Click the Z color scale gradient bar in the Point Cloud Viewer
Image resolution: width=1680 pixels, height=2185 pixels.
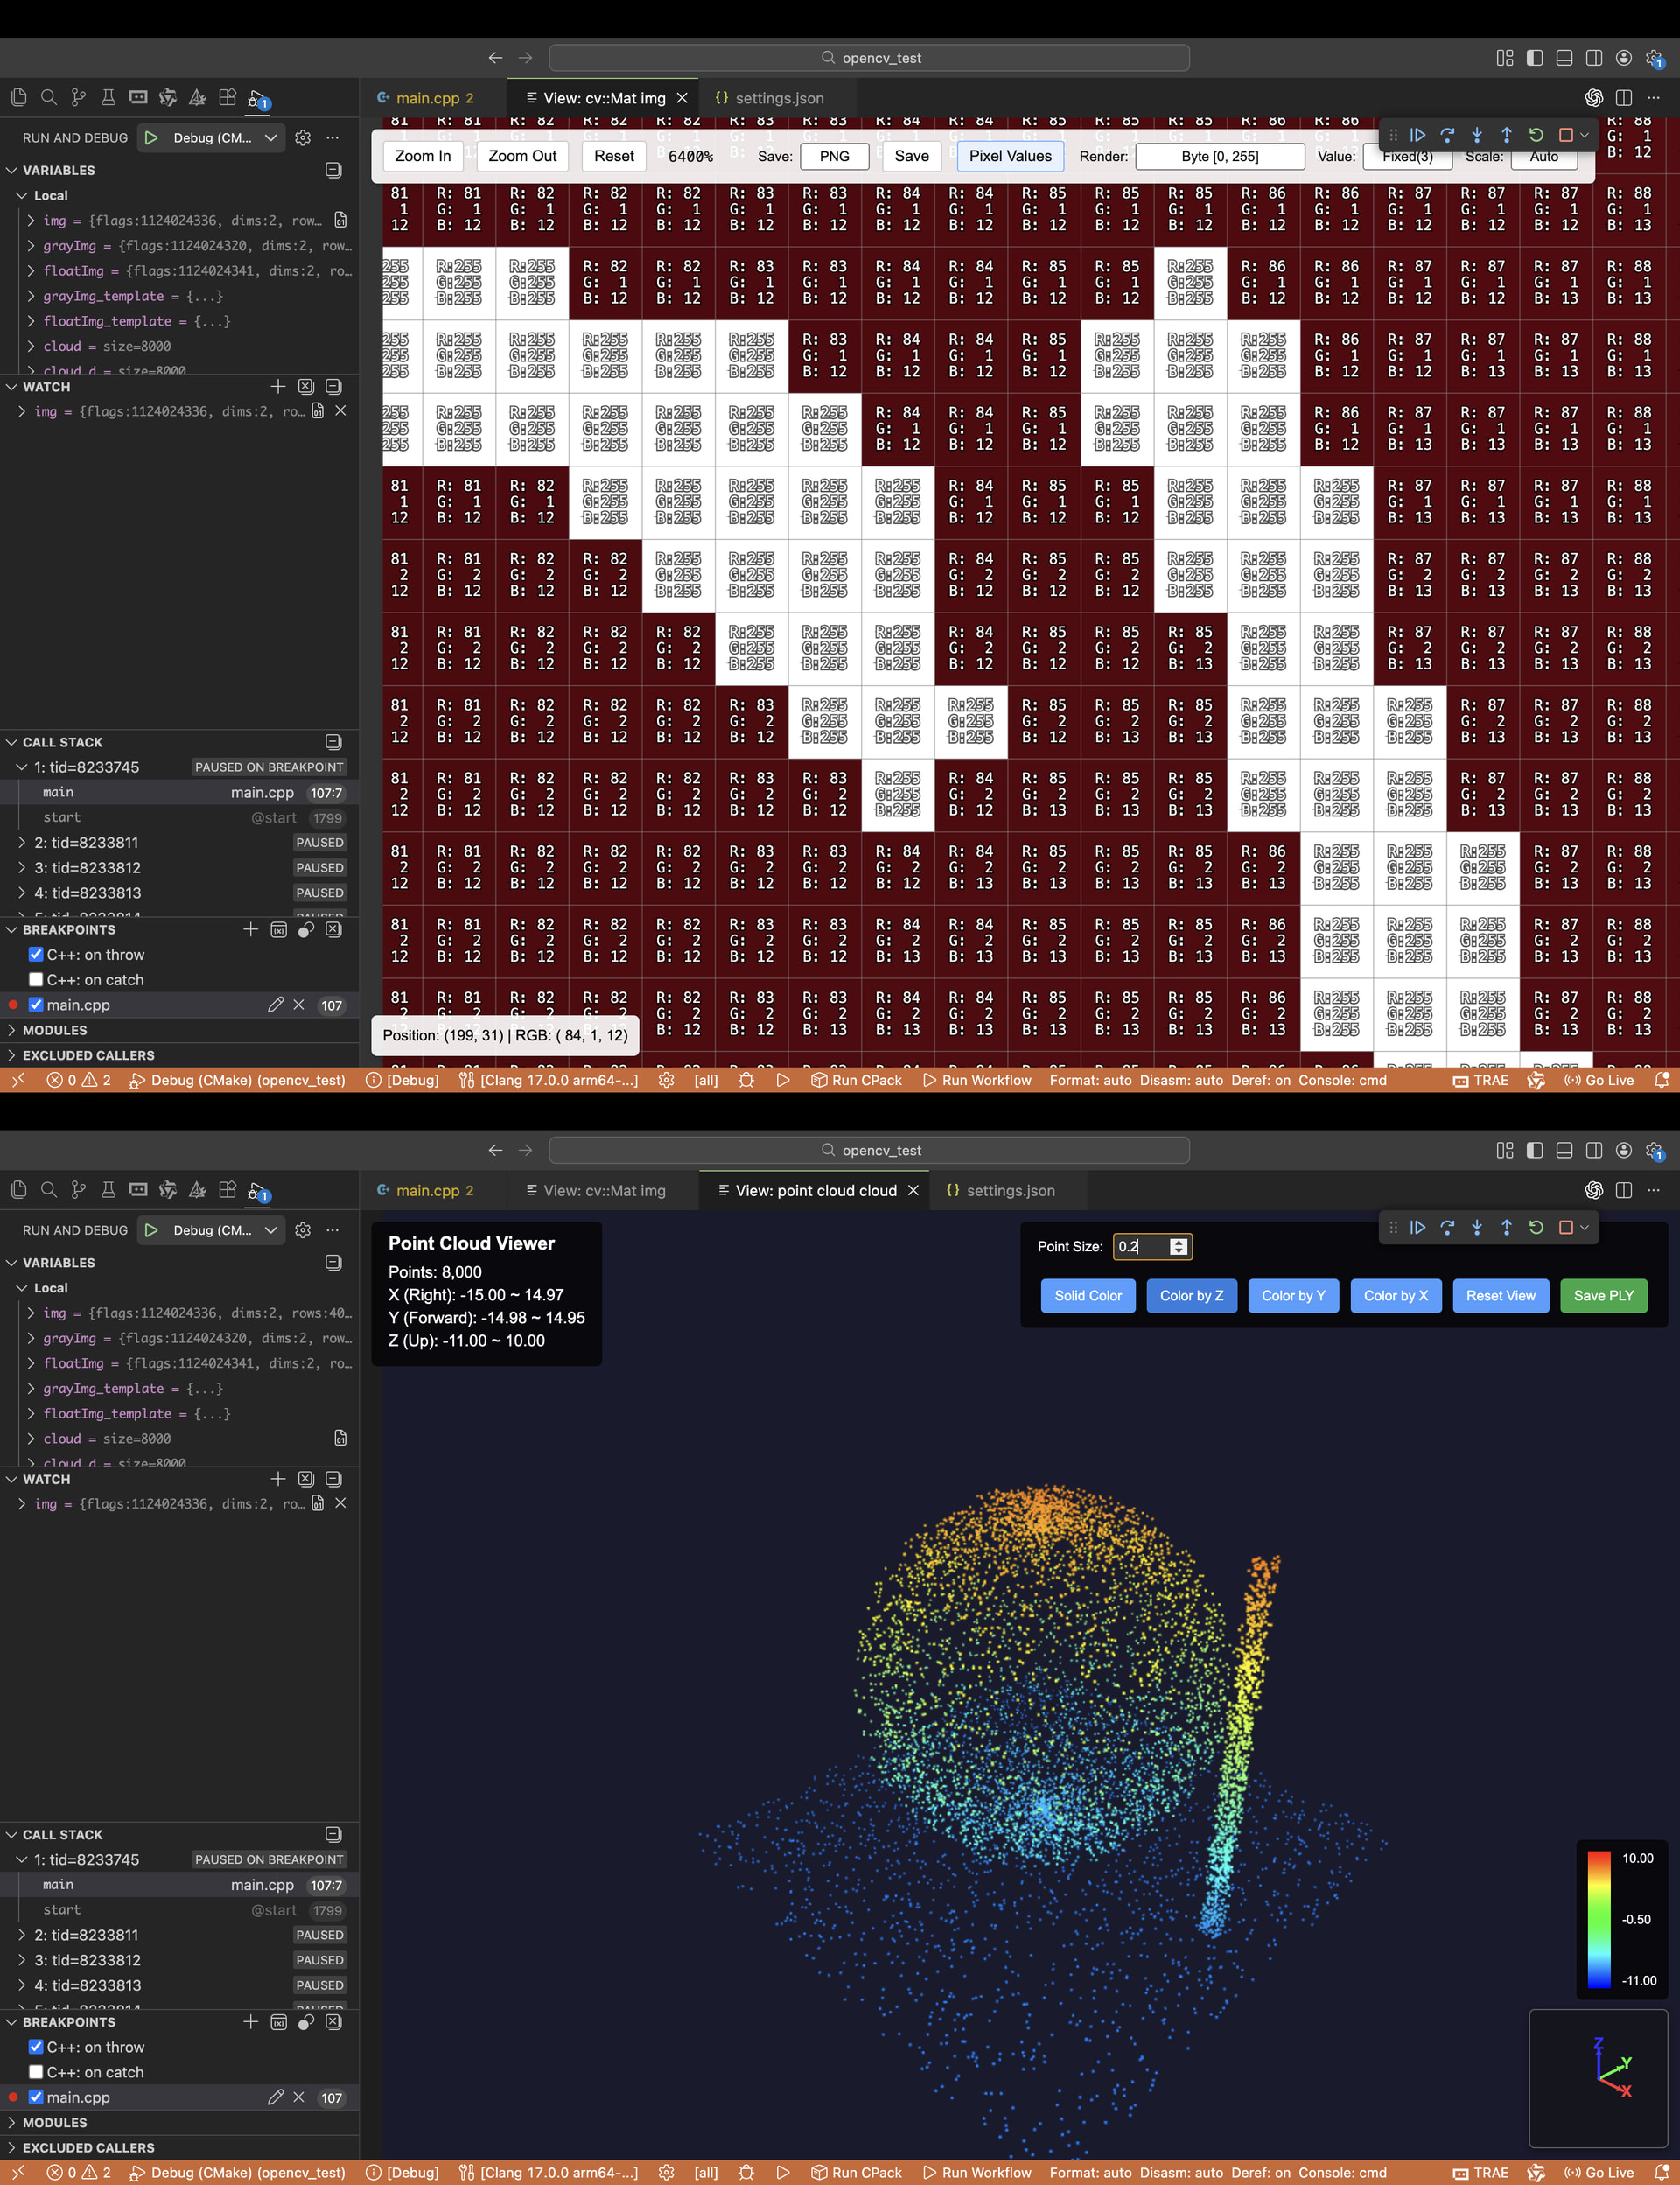(1599, 1919)
